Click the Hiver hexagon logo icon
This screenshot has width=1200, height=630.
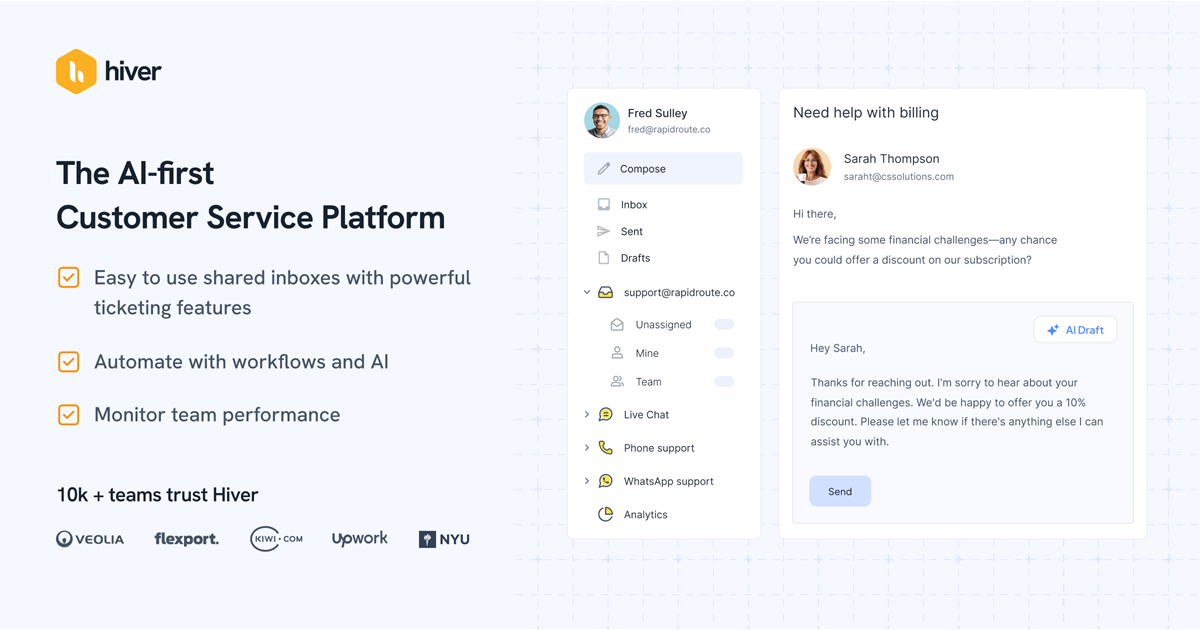pos(76,71)
